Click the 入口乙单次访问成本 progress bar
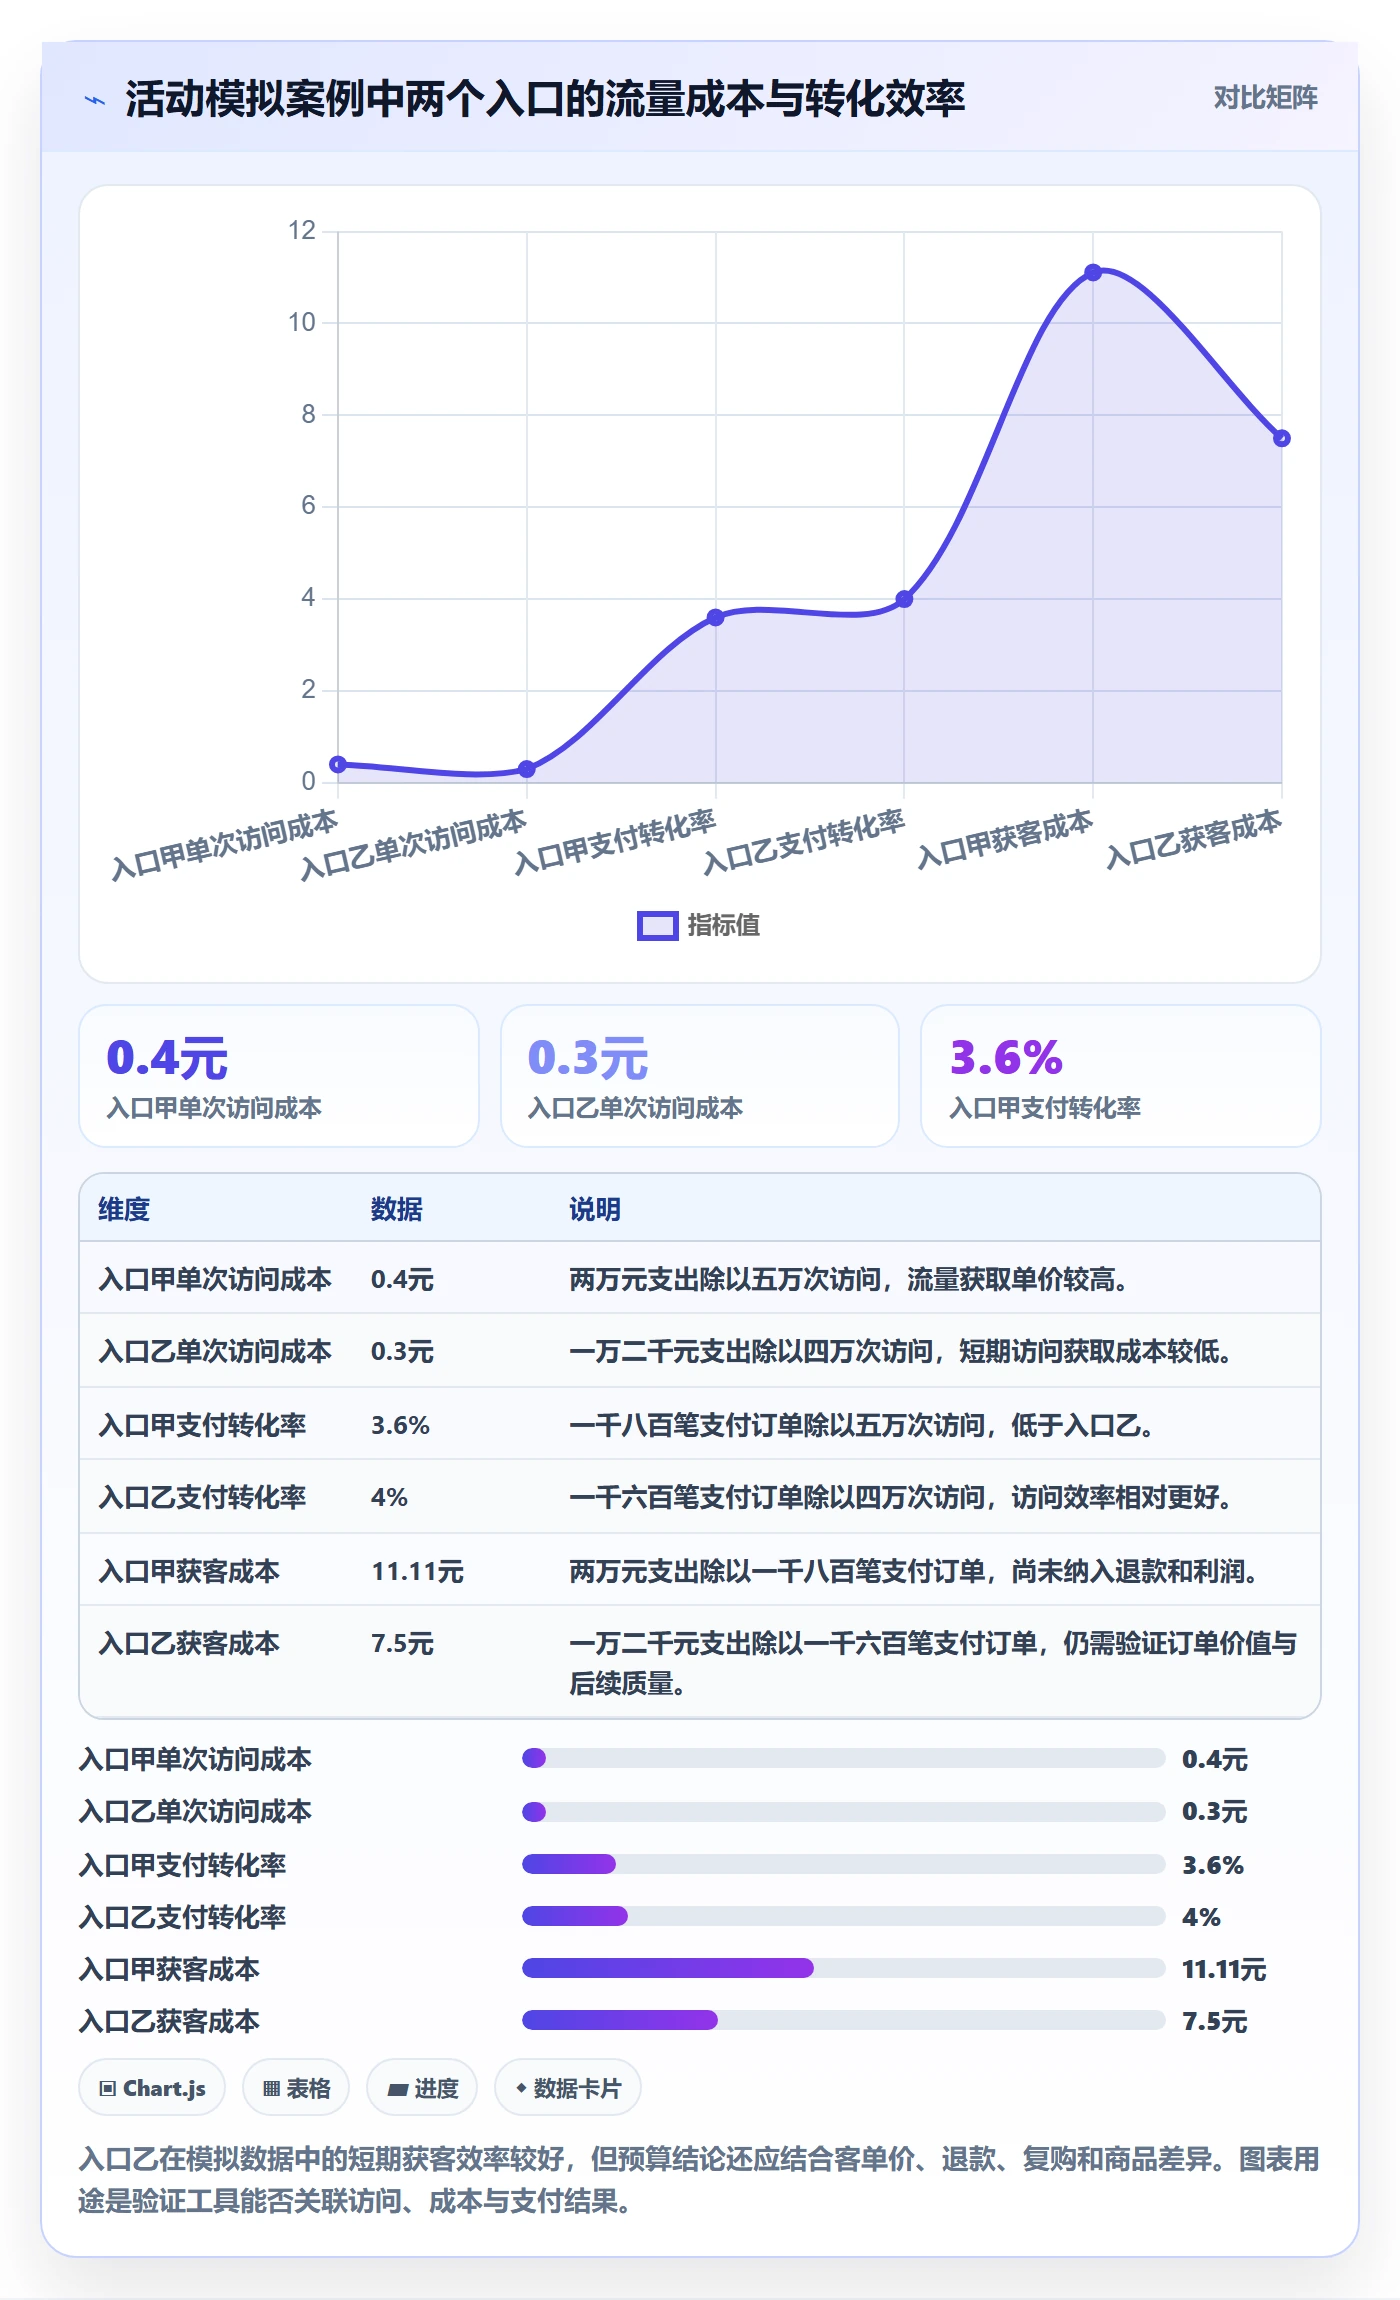1400x2300 pixels. (843, 1811)
